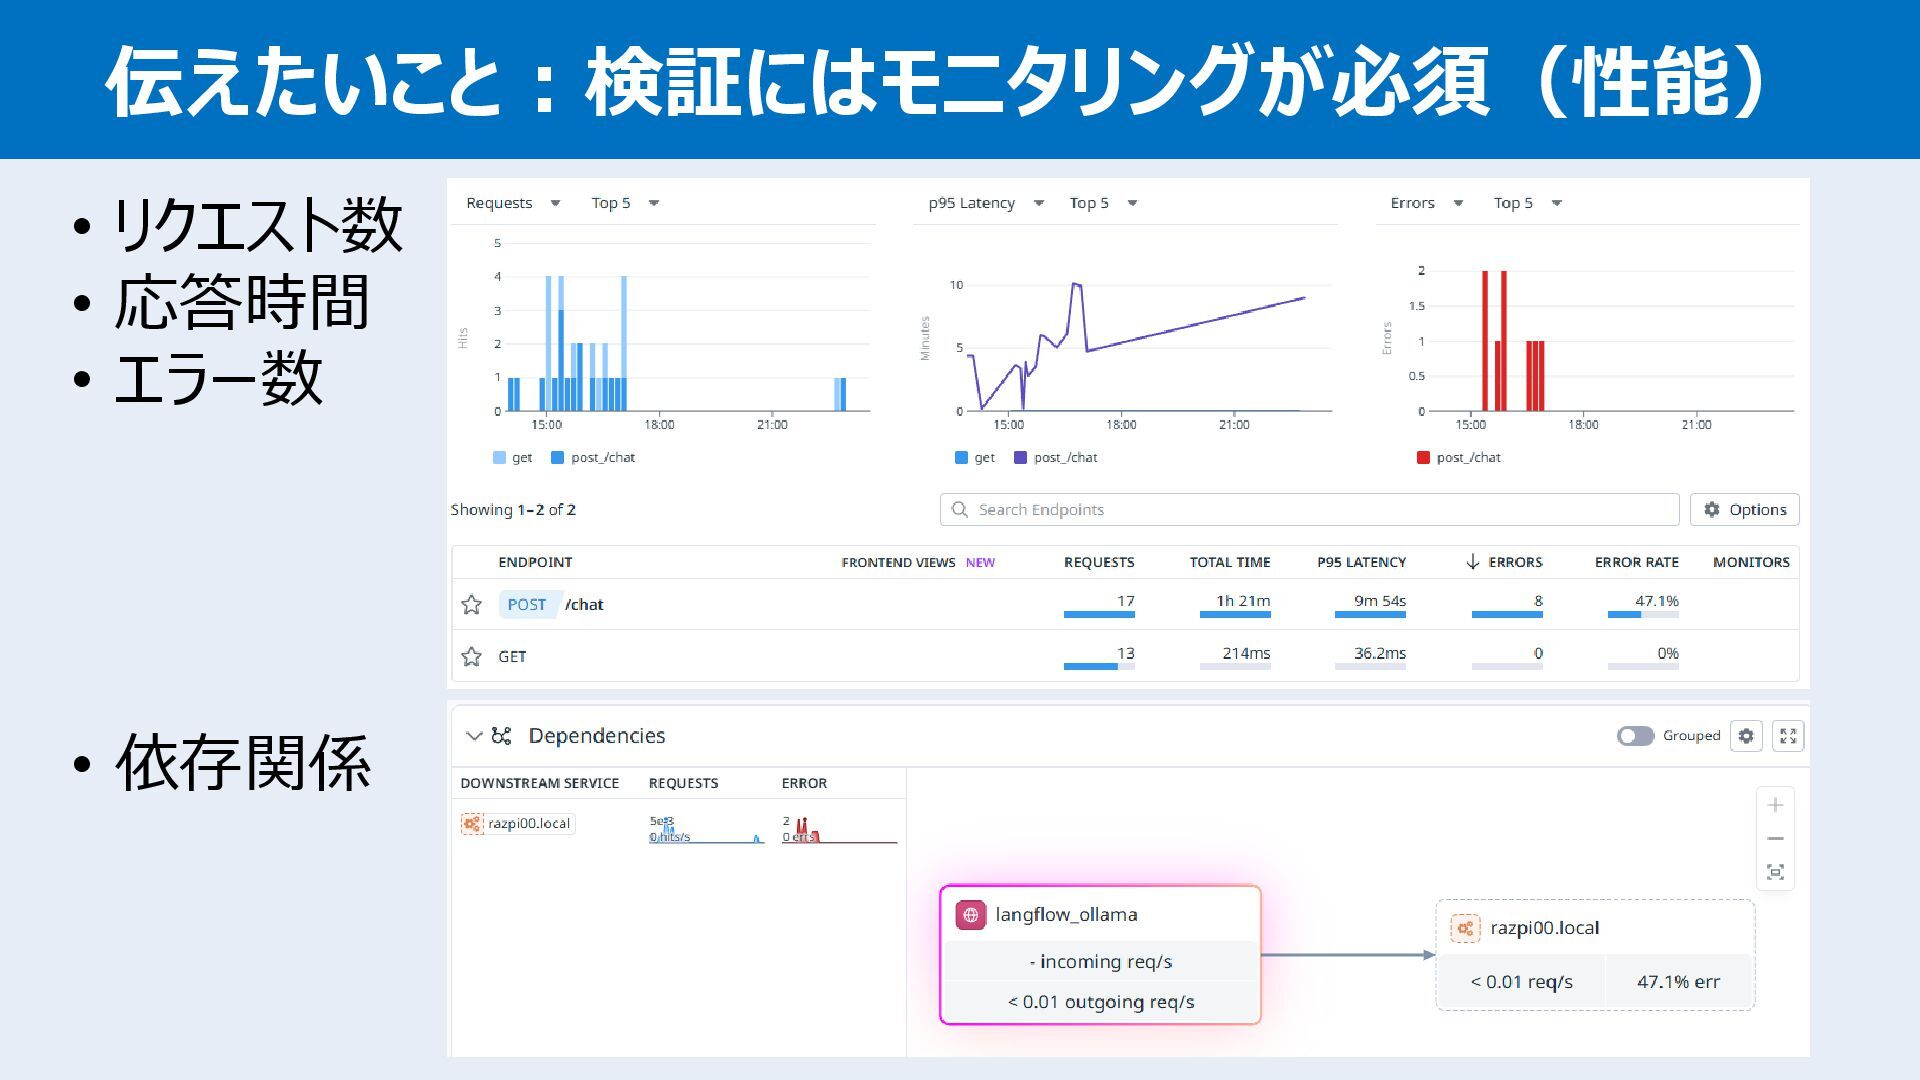Zoom in on dependency map
The width and height of the screenshot is (1920, 1080).
pos(1775,805)
